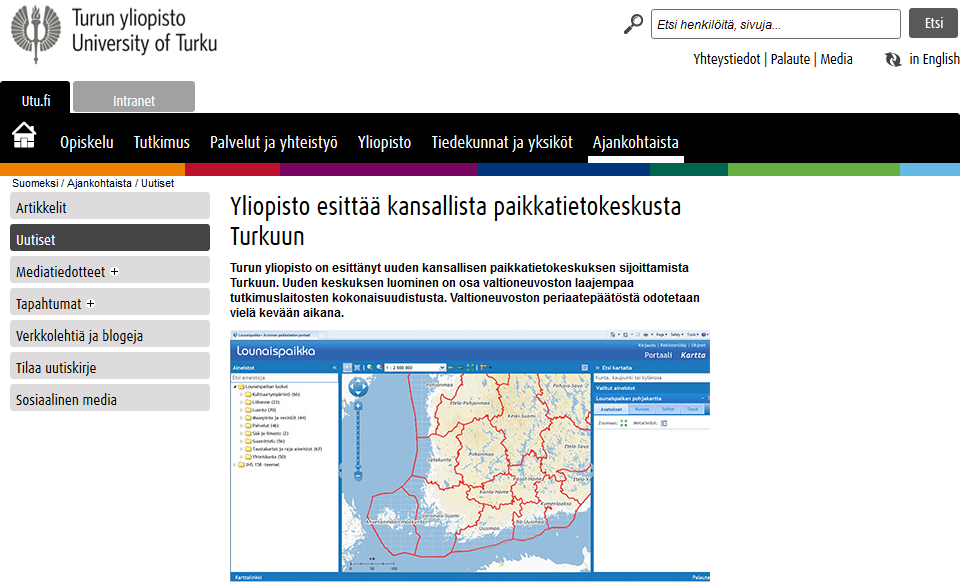Click the magnifying glass search icon

[x=633, y=24]
